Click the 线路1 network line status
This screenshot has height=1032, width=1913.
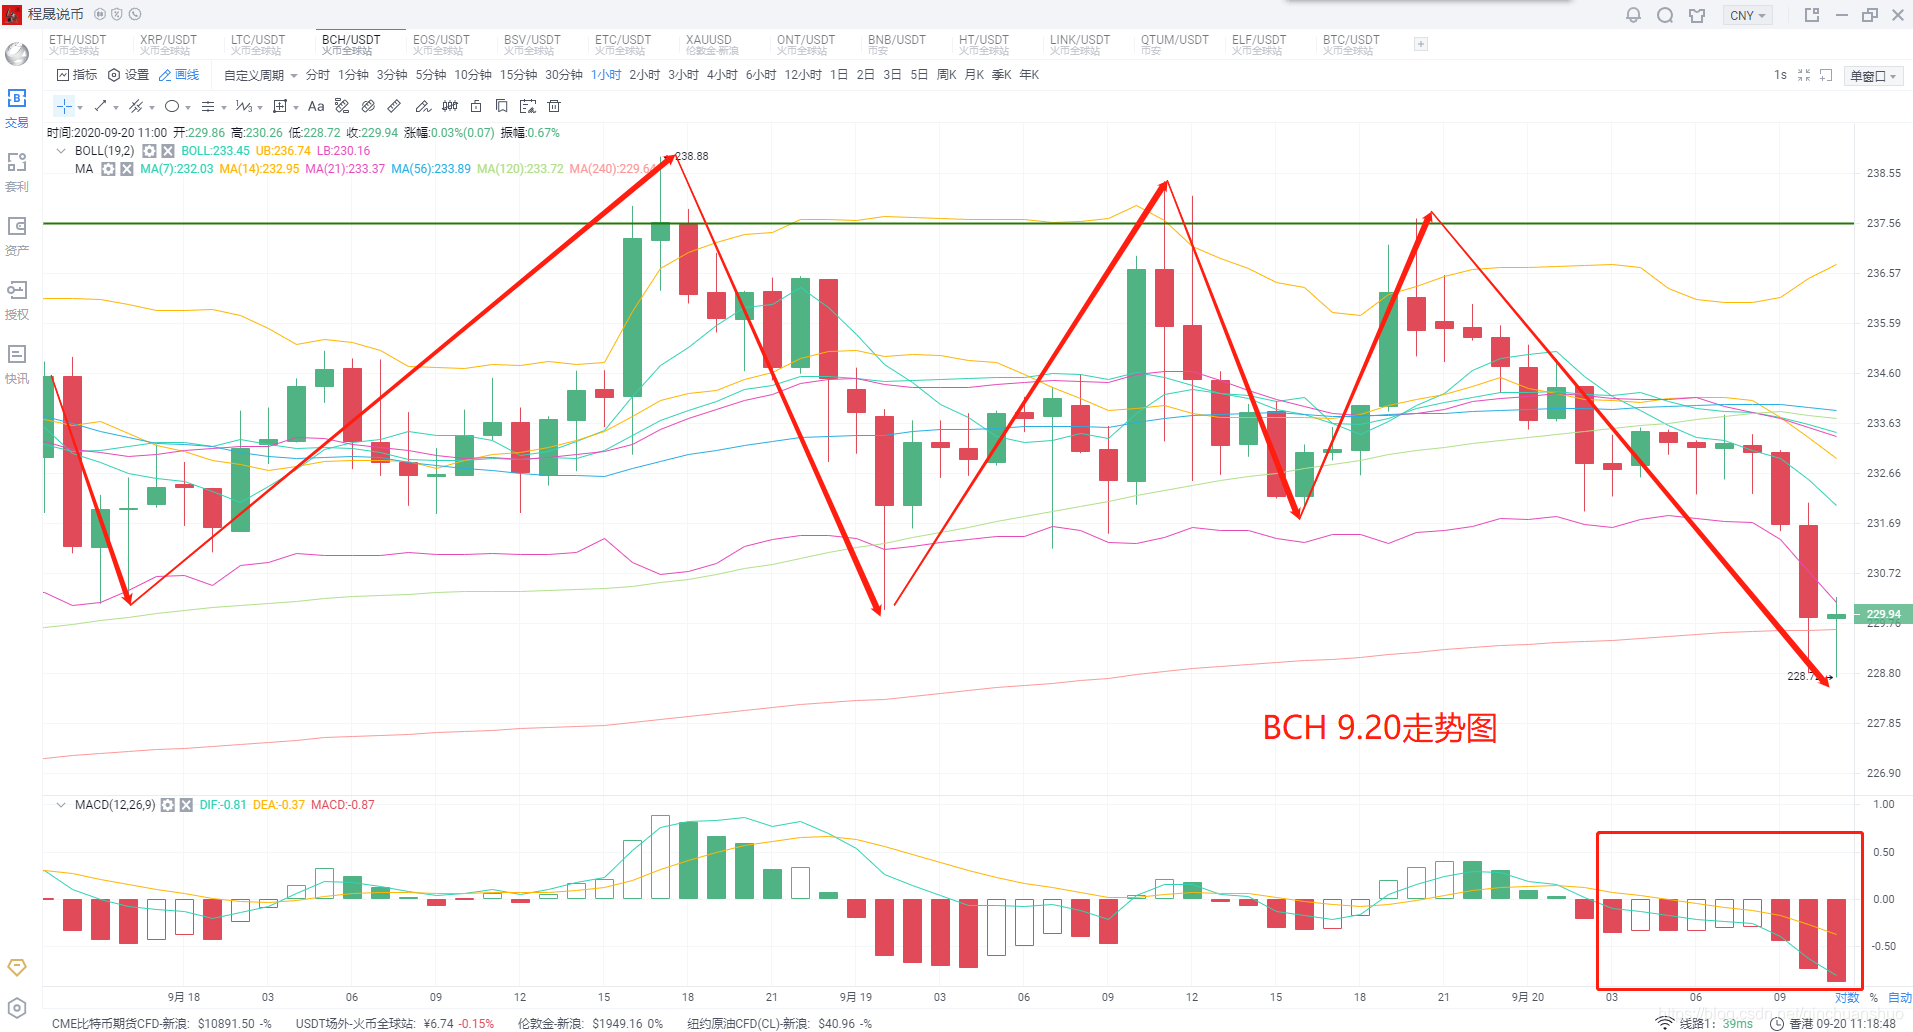pyautogui.click(x=1705, y=1023)
